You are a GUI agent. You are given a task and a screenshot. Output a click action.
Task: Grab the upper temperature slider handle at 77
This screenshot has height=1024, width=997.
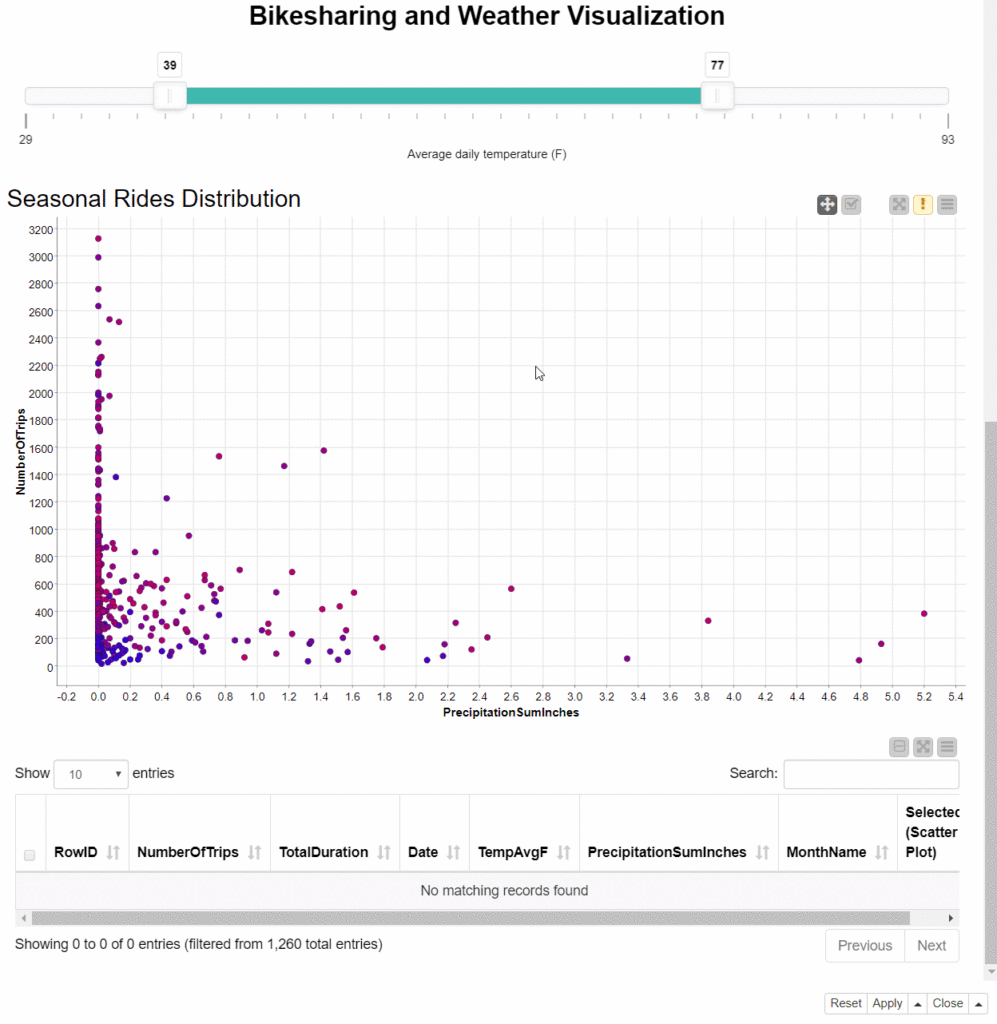(717, 95)
